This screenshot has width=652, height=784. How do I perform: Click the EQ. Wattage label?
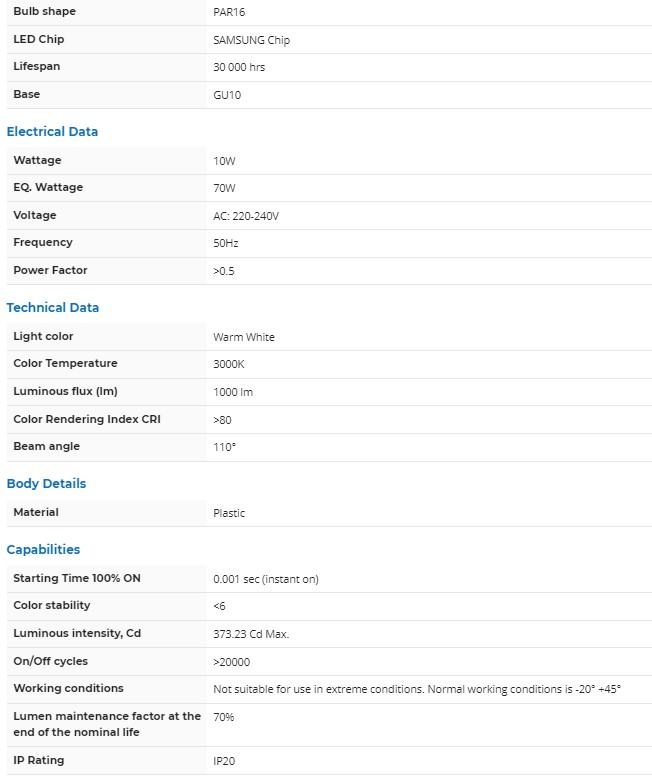point(48,188)
